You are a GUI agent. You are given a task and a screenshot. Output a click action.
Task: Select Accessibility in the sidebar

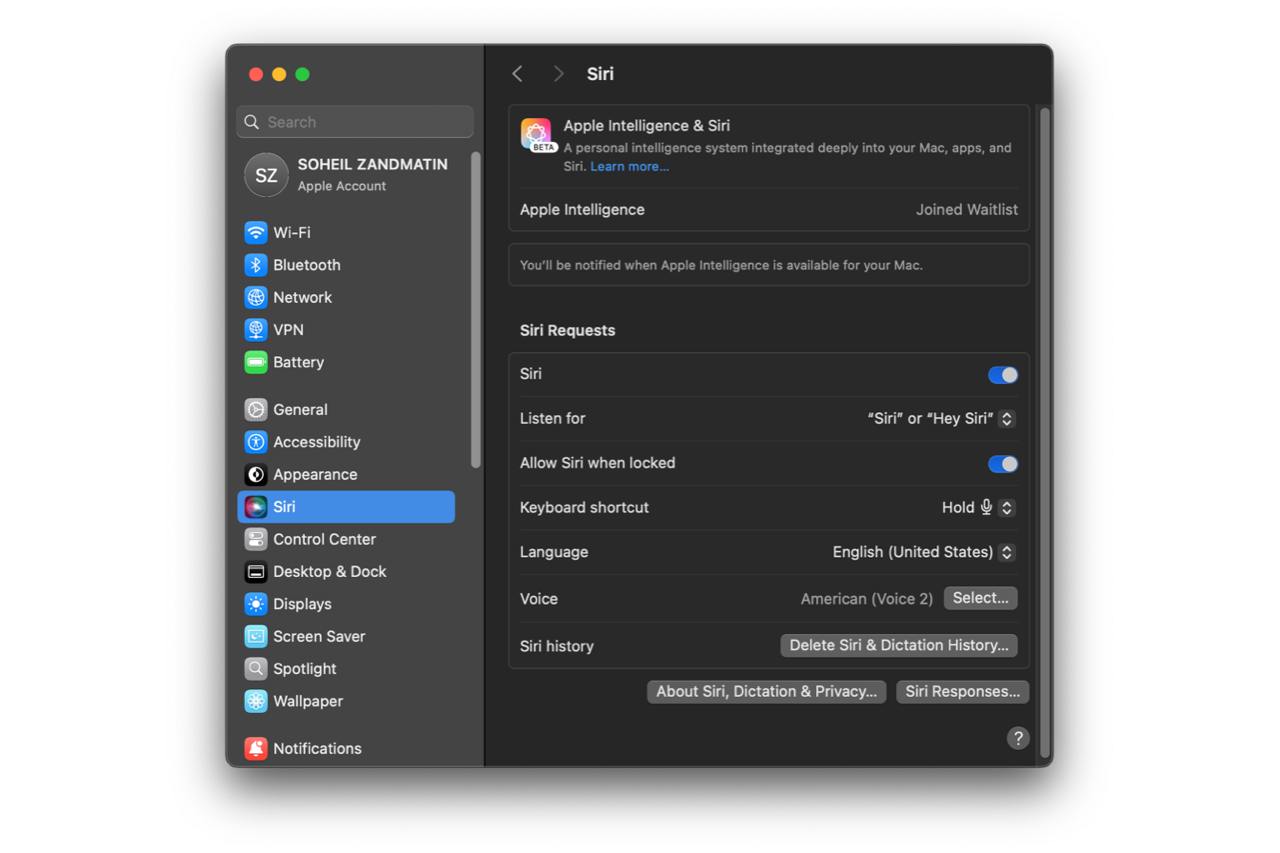coord(346,442)
